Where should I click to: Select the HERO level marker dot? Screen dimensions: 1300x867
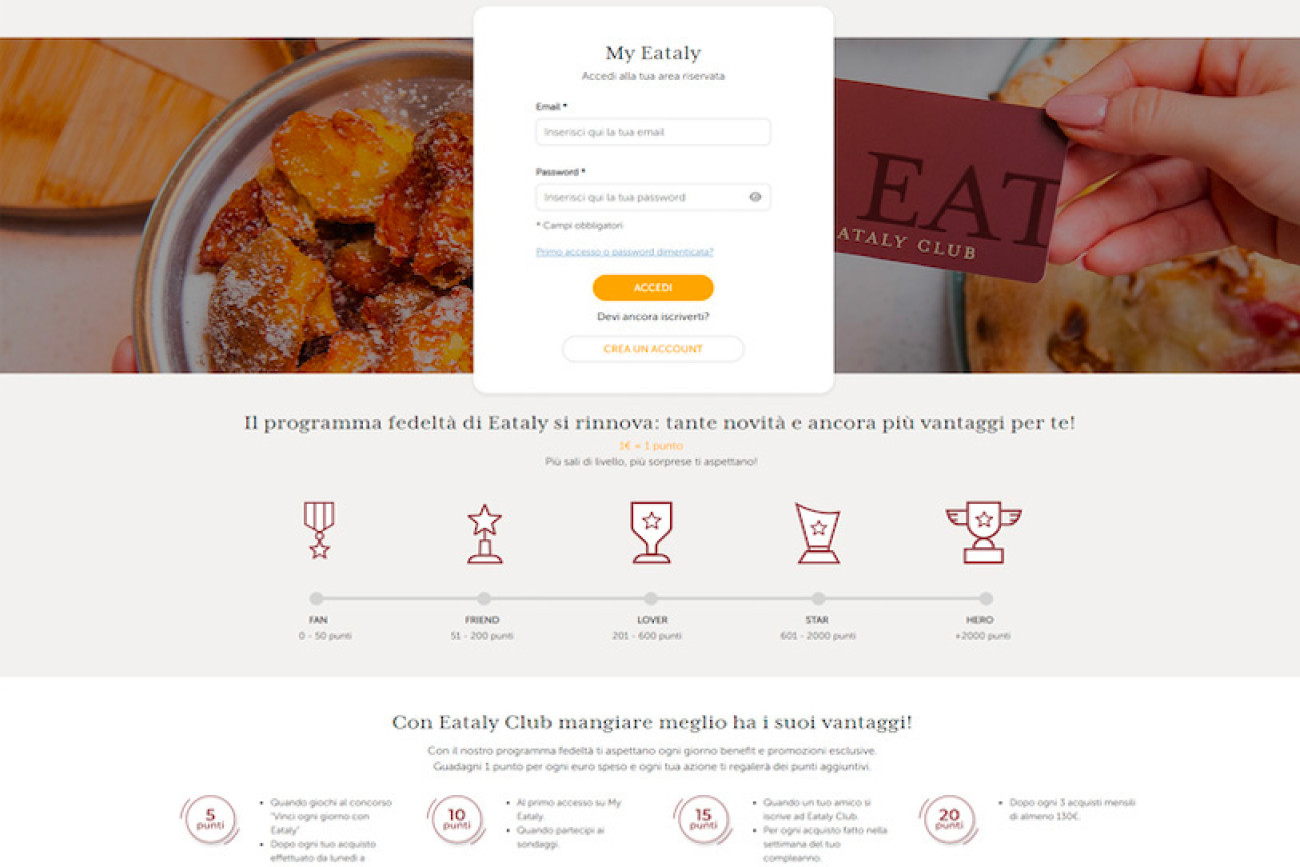pyautogui.click(x=986, y=599)
